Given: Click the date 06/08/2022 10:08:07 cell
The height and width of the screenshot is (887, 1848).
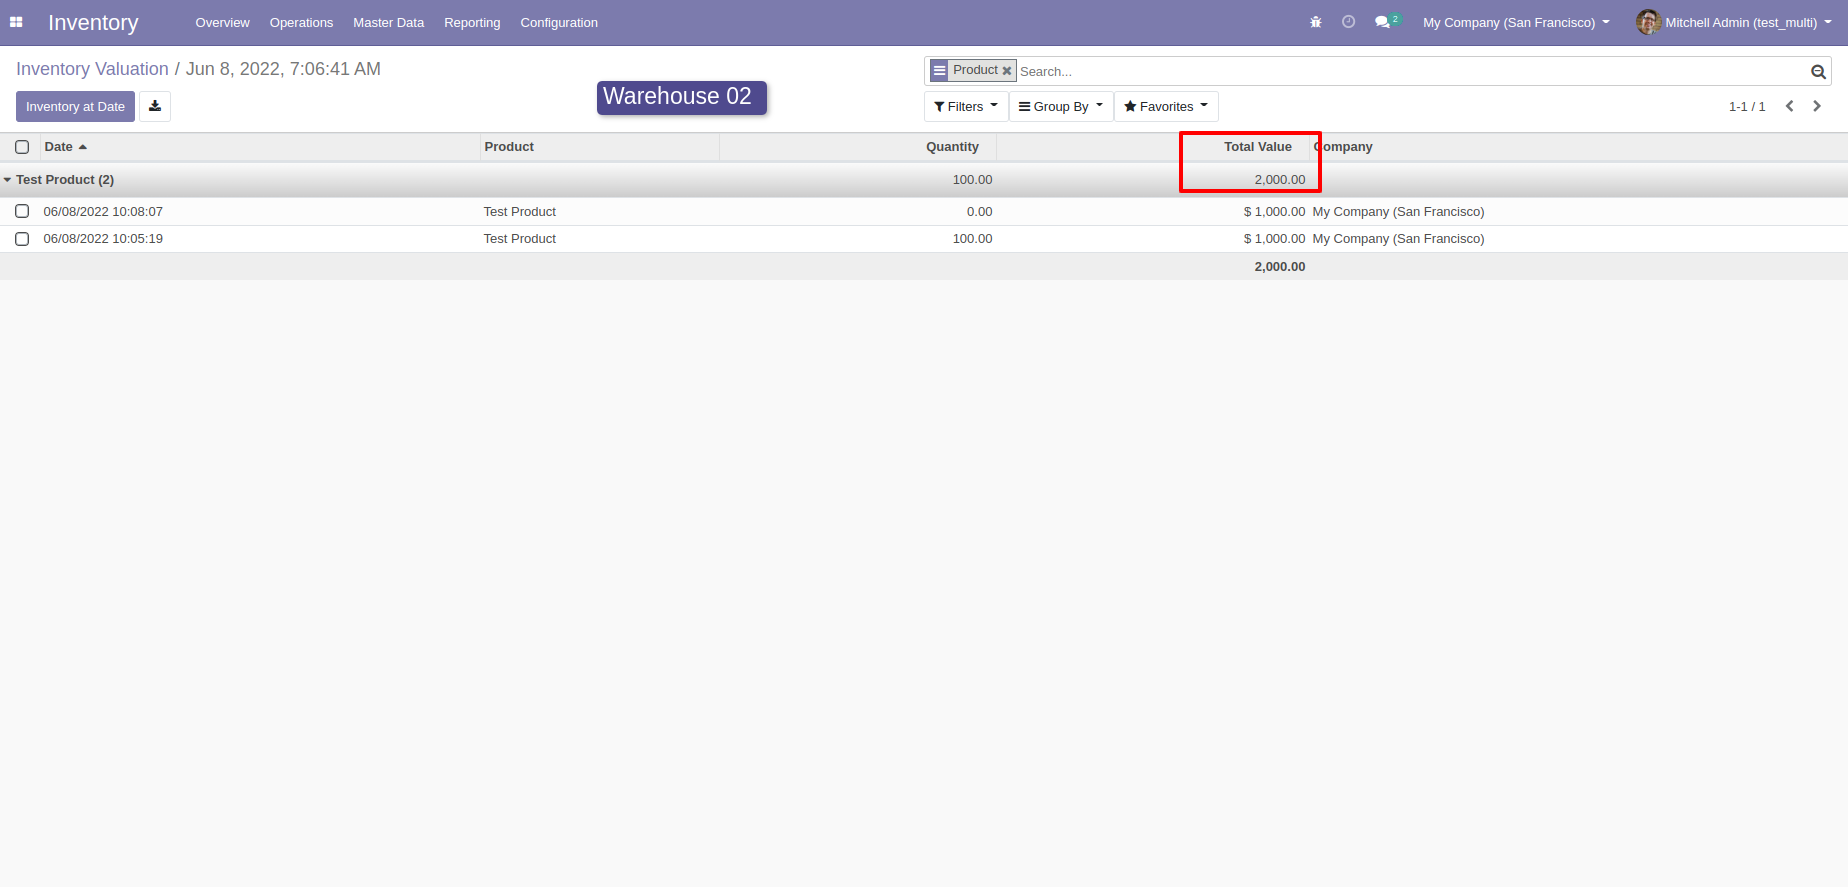Looking at the screenshot, I should [x=103, y=211].
